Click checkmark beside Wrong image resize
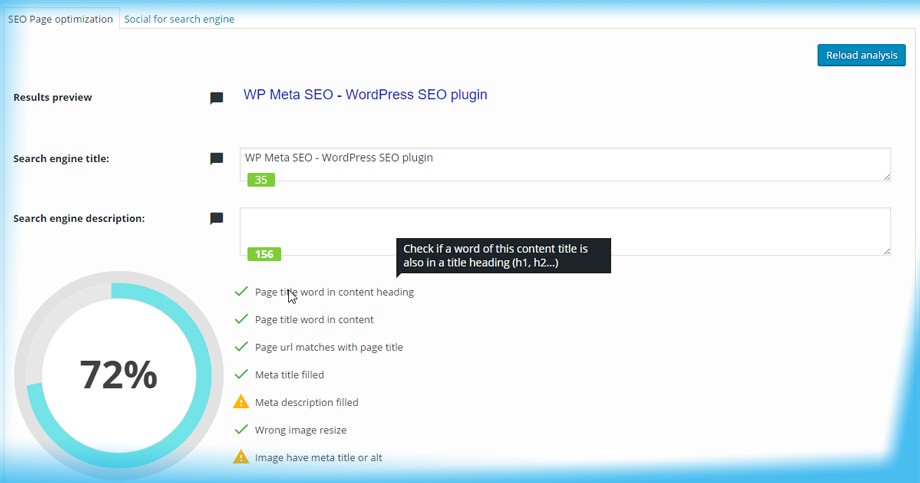 click(241, 429)
